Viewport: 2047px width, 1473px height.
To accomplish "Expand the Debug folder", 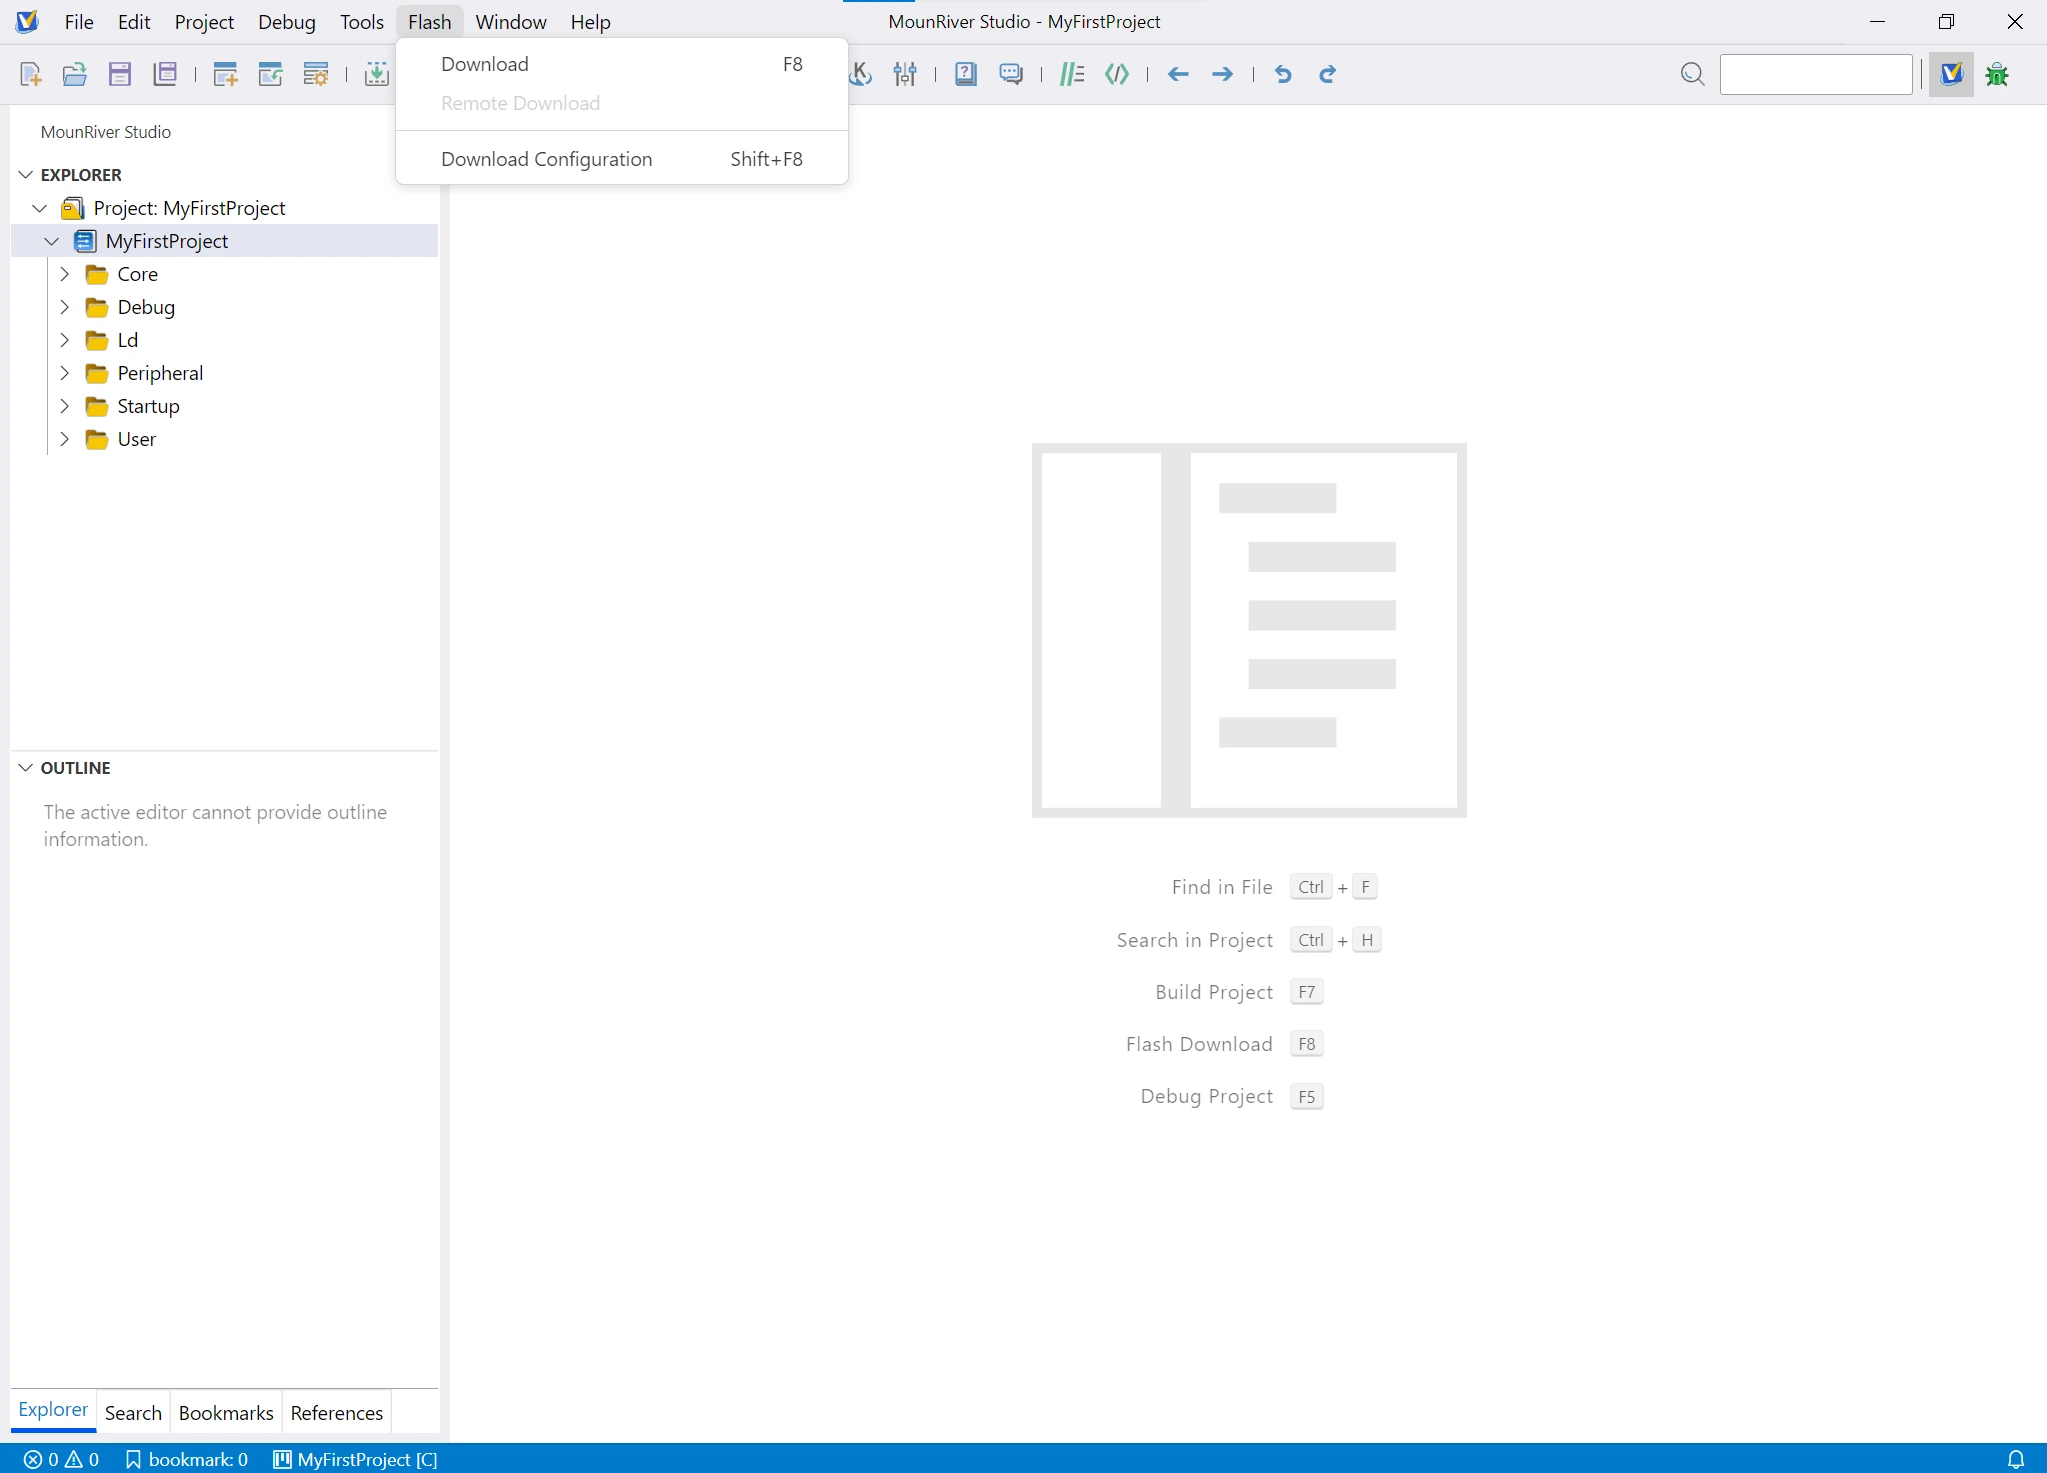I will coord(64,307).
